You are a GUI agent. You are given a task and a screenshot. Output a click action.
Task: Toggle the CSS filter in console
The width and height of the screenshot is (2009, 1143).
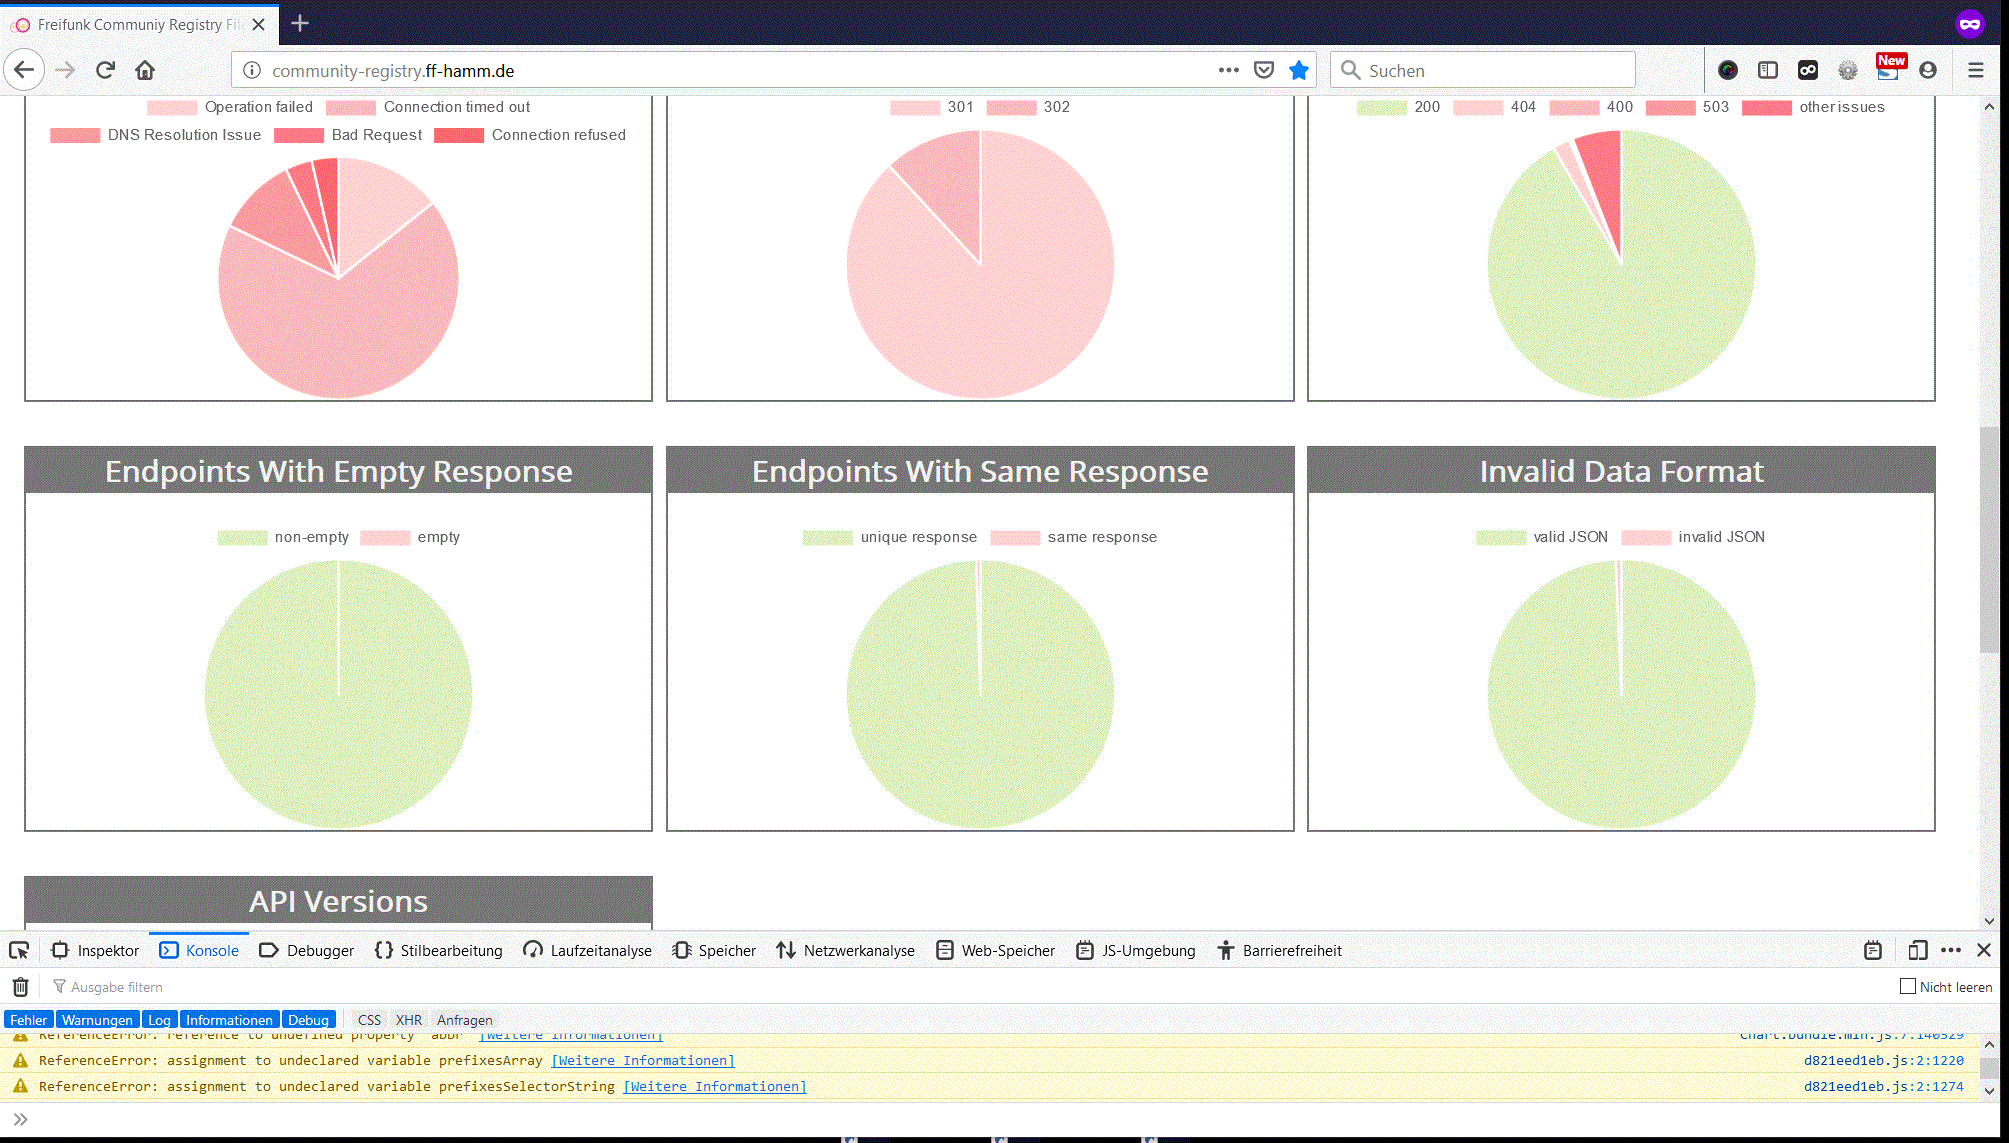point(369,1020)
